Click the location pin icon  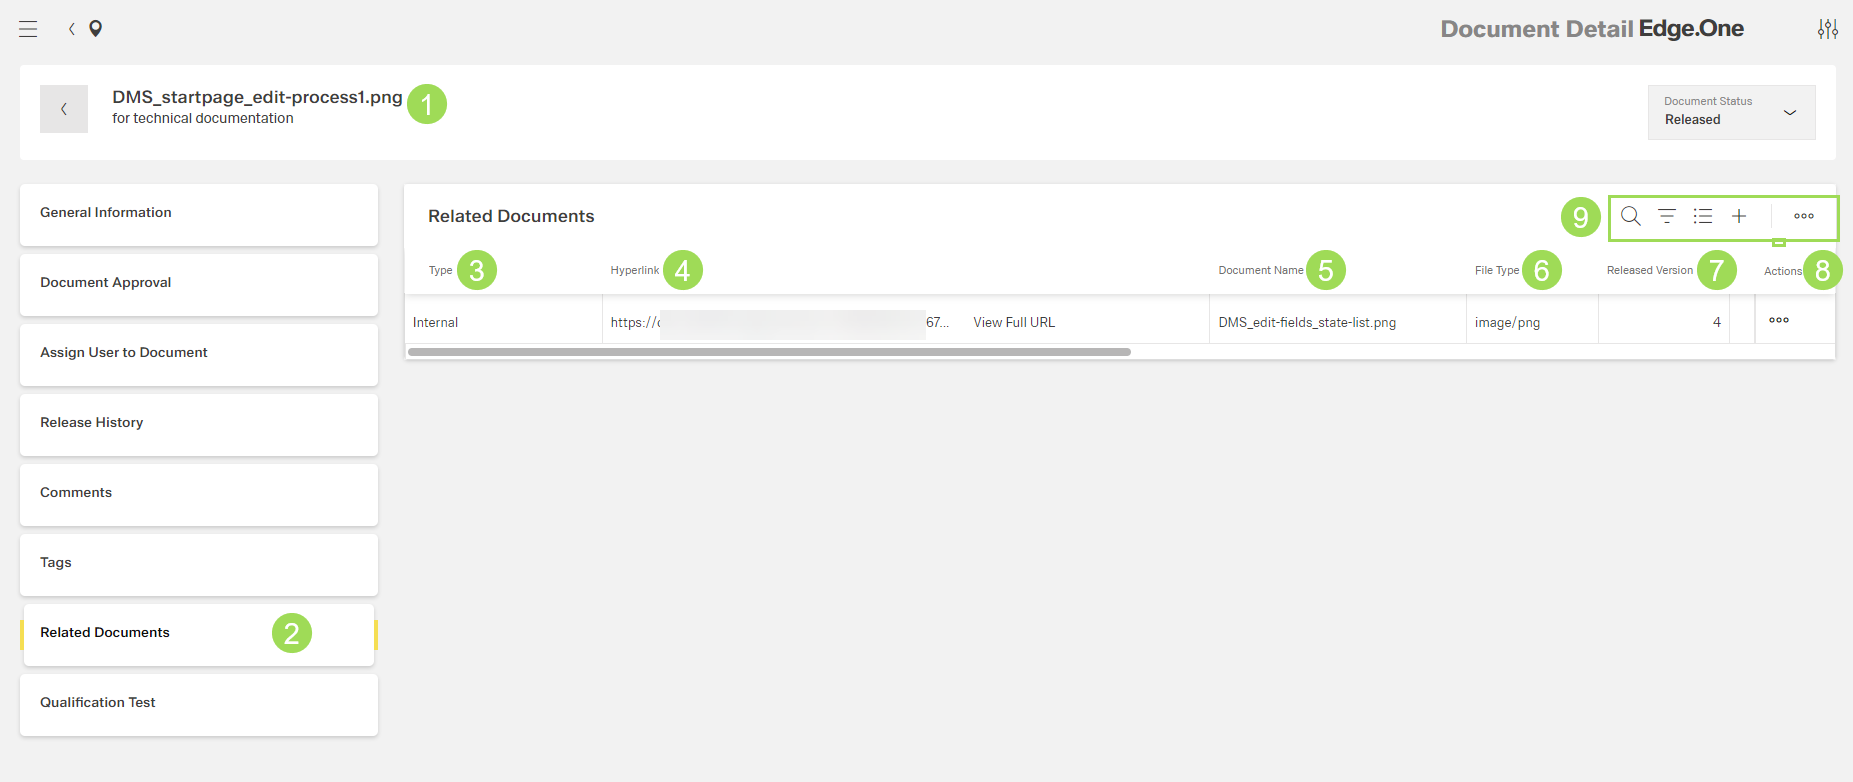(96, 29)
